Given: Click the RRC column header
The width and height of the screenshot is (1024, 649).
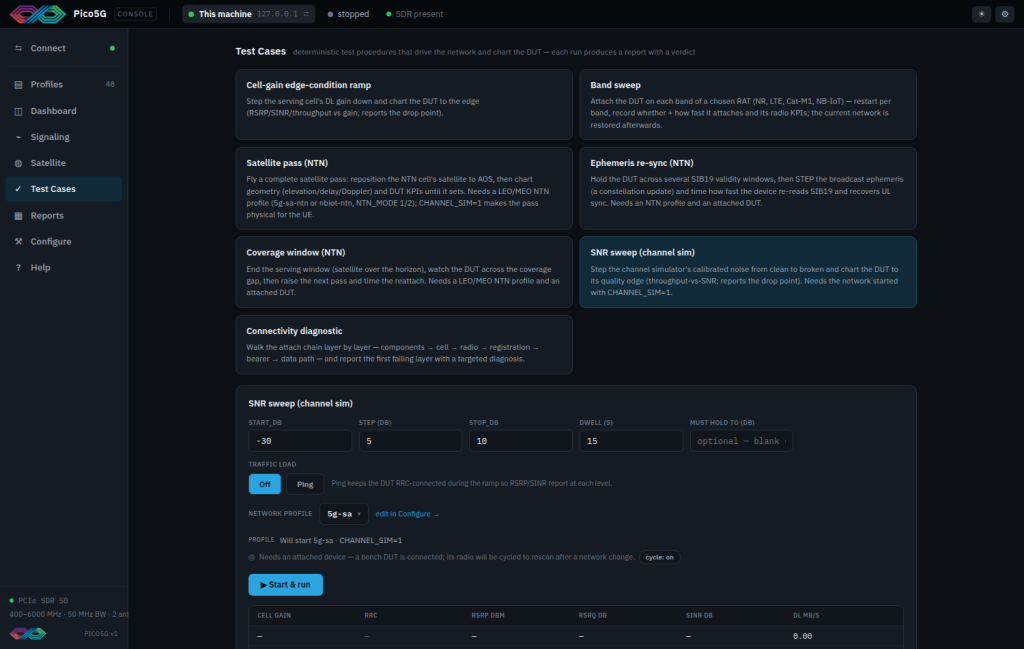Looking at the screenshot, I should 370,615.
